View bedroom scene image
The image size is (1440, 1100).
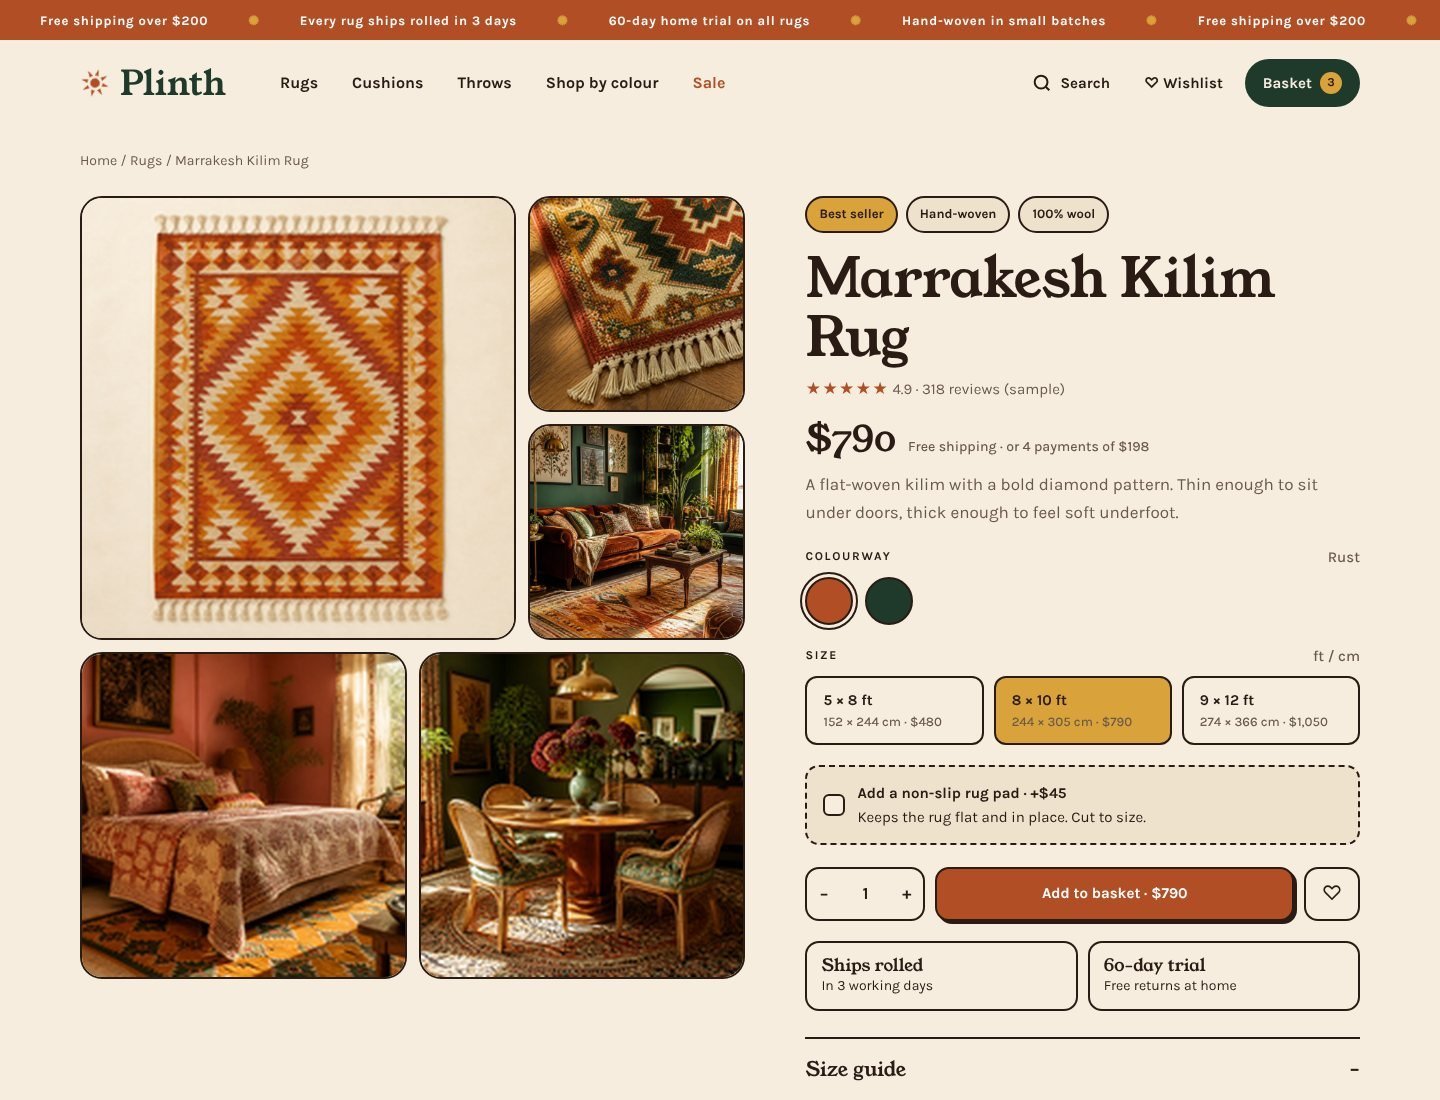(x=243, y=815)
